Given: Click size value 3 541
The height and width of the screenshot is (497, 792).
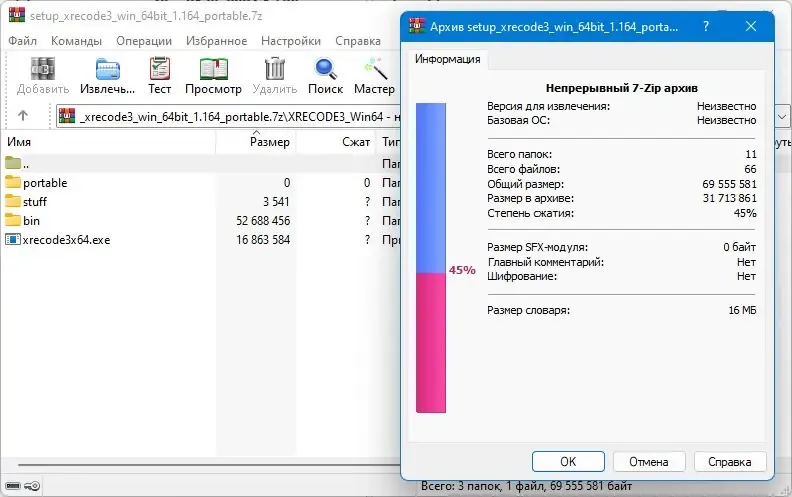Looking at the screenshot, I should 276,202.
